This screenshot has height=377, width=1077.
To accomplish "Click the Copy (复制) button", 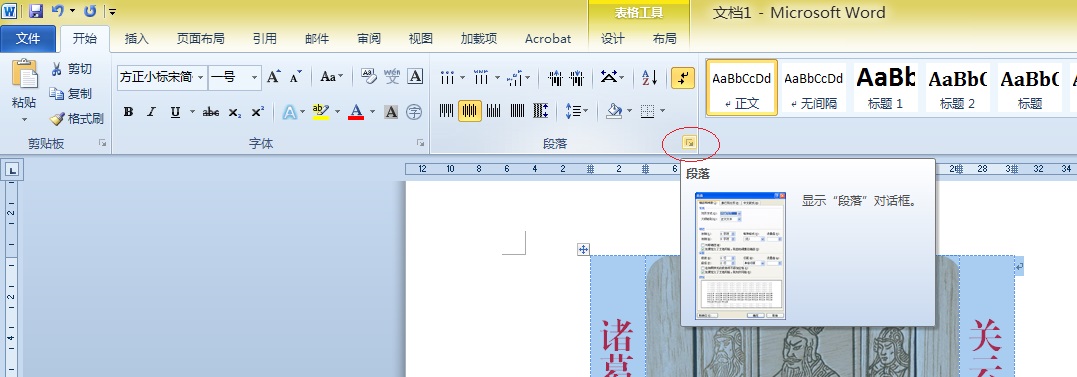I will pos(71,93).
